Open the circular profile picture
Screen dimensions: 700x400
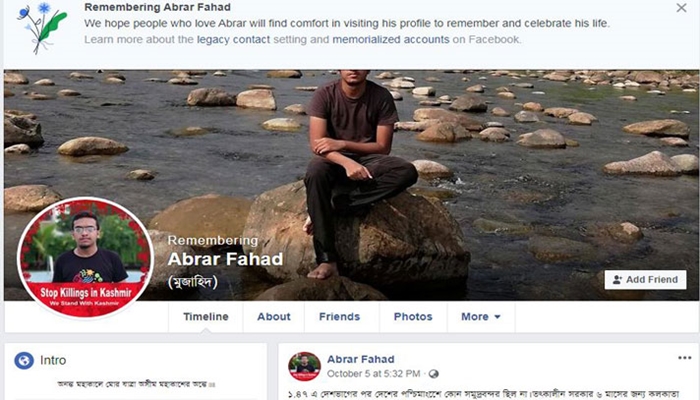coord(86,258)
